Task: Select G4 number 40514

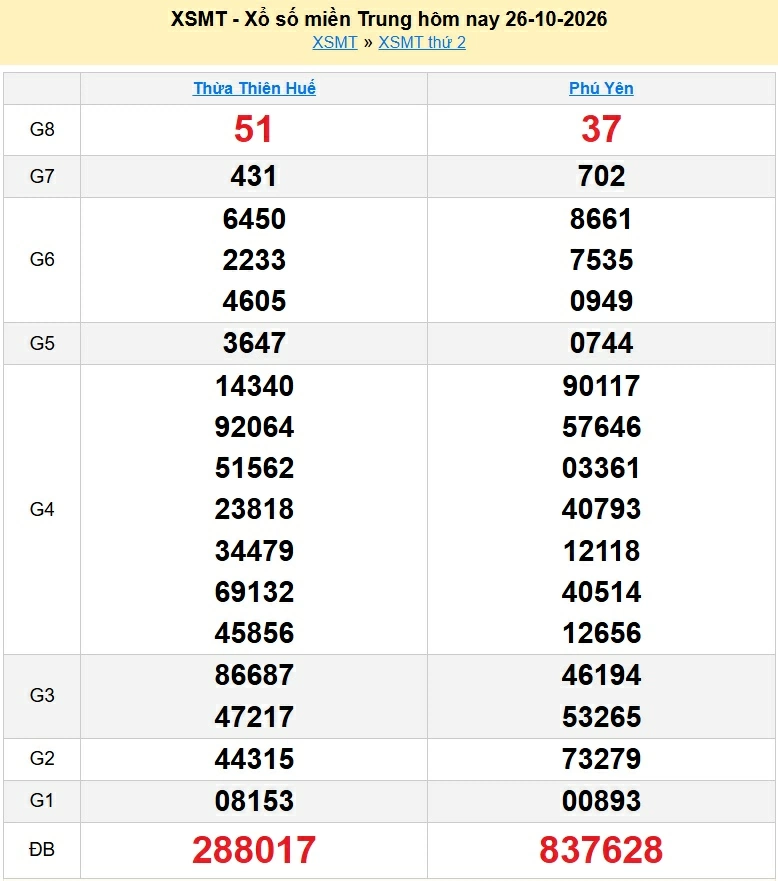Action: tap(601, 592)
